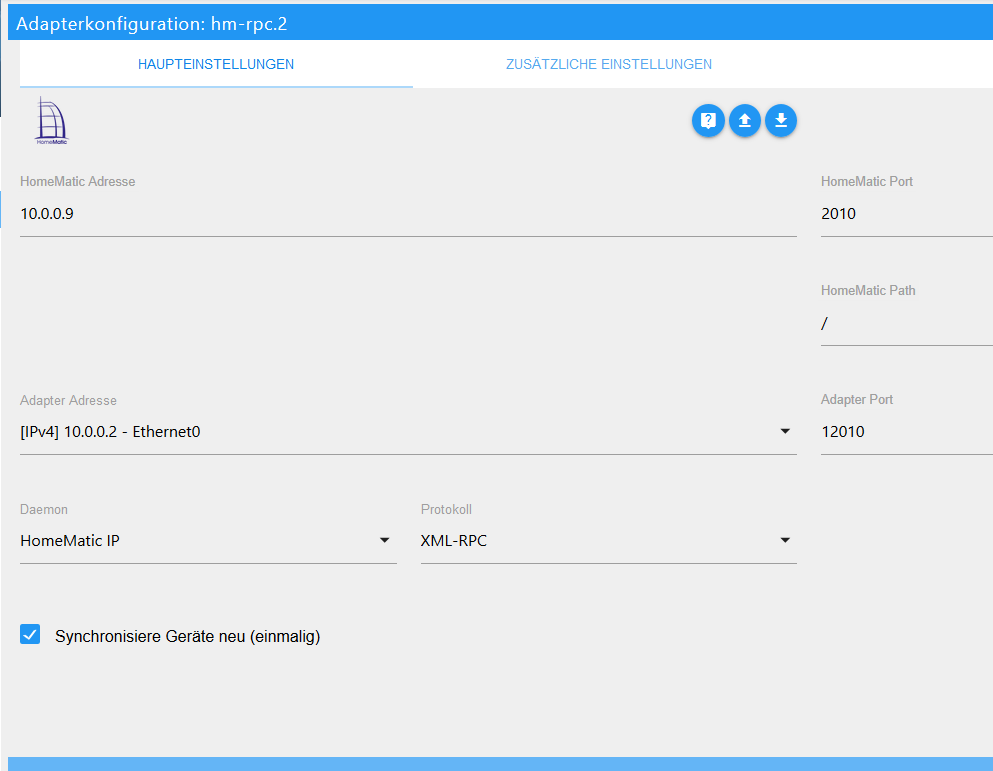The width and height of the screenshot is (993, 771).
Task: Click the HomeMatic Path label
Action: [x=868, y=290]
